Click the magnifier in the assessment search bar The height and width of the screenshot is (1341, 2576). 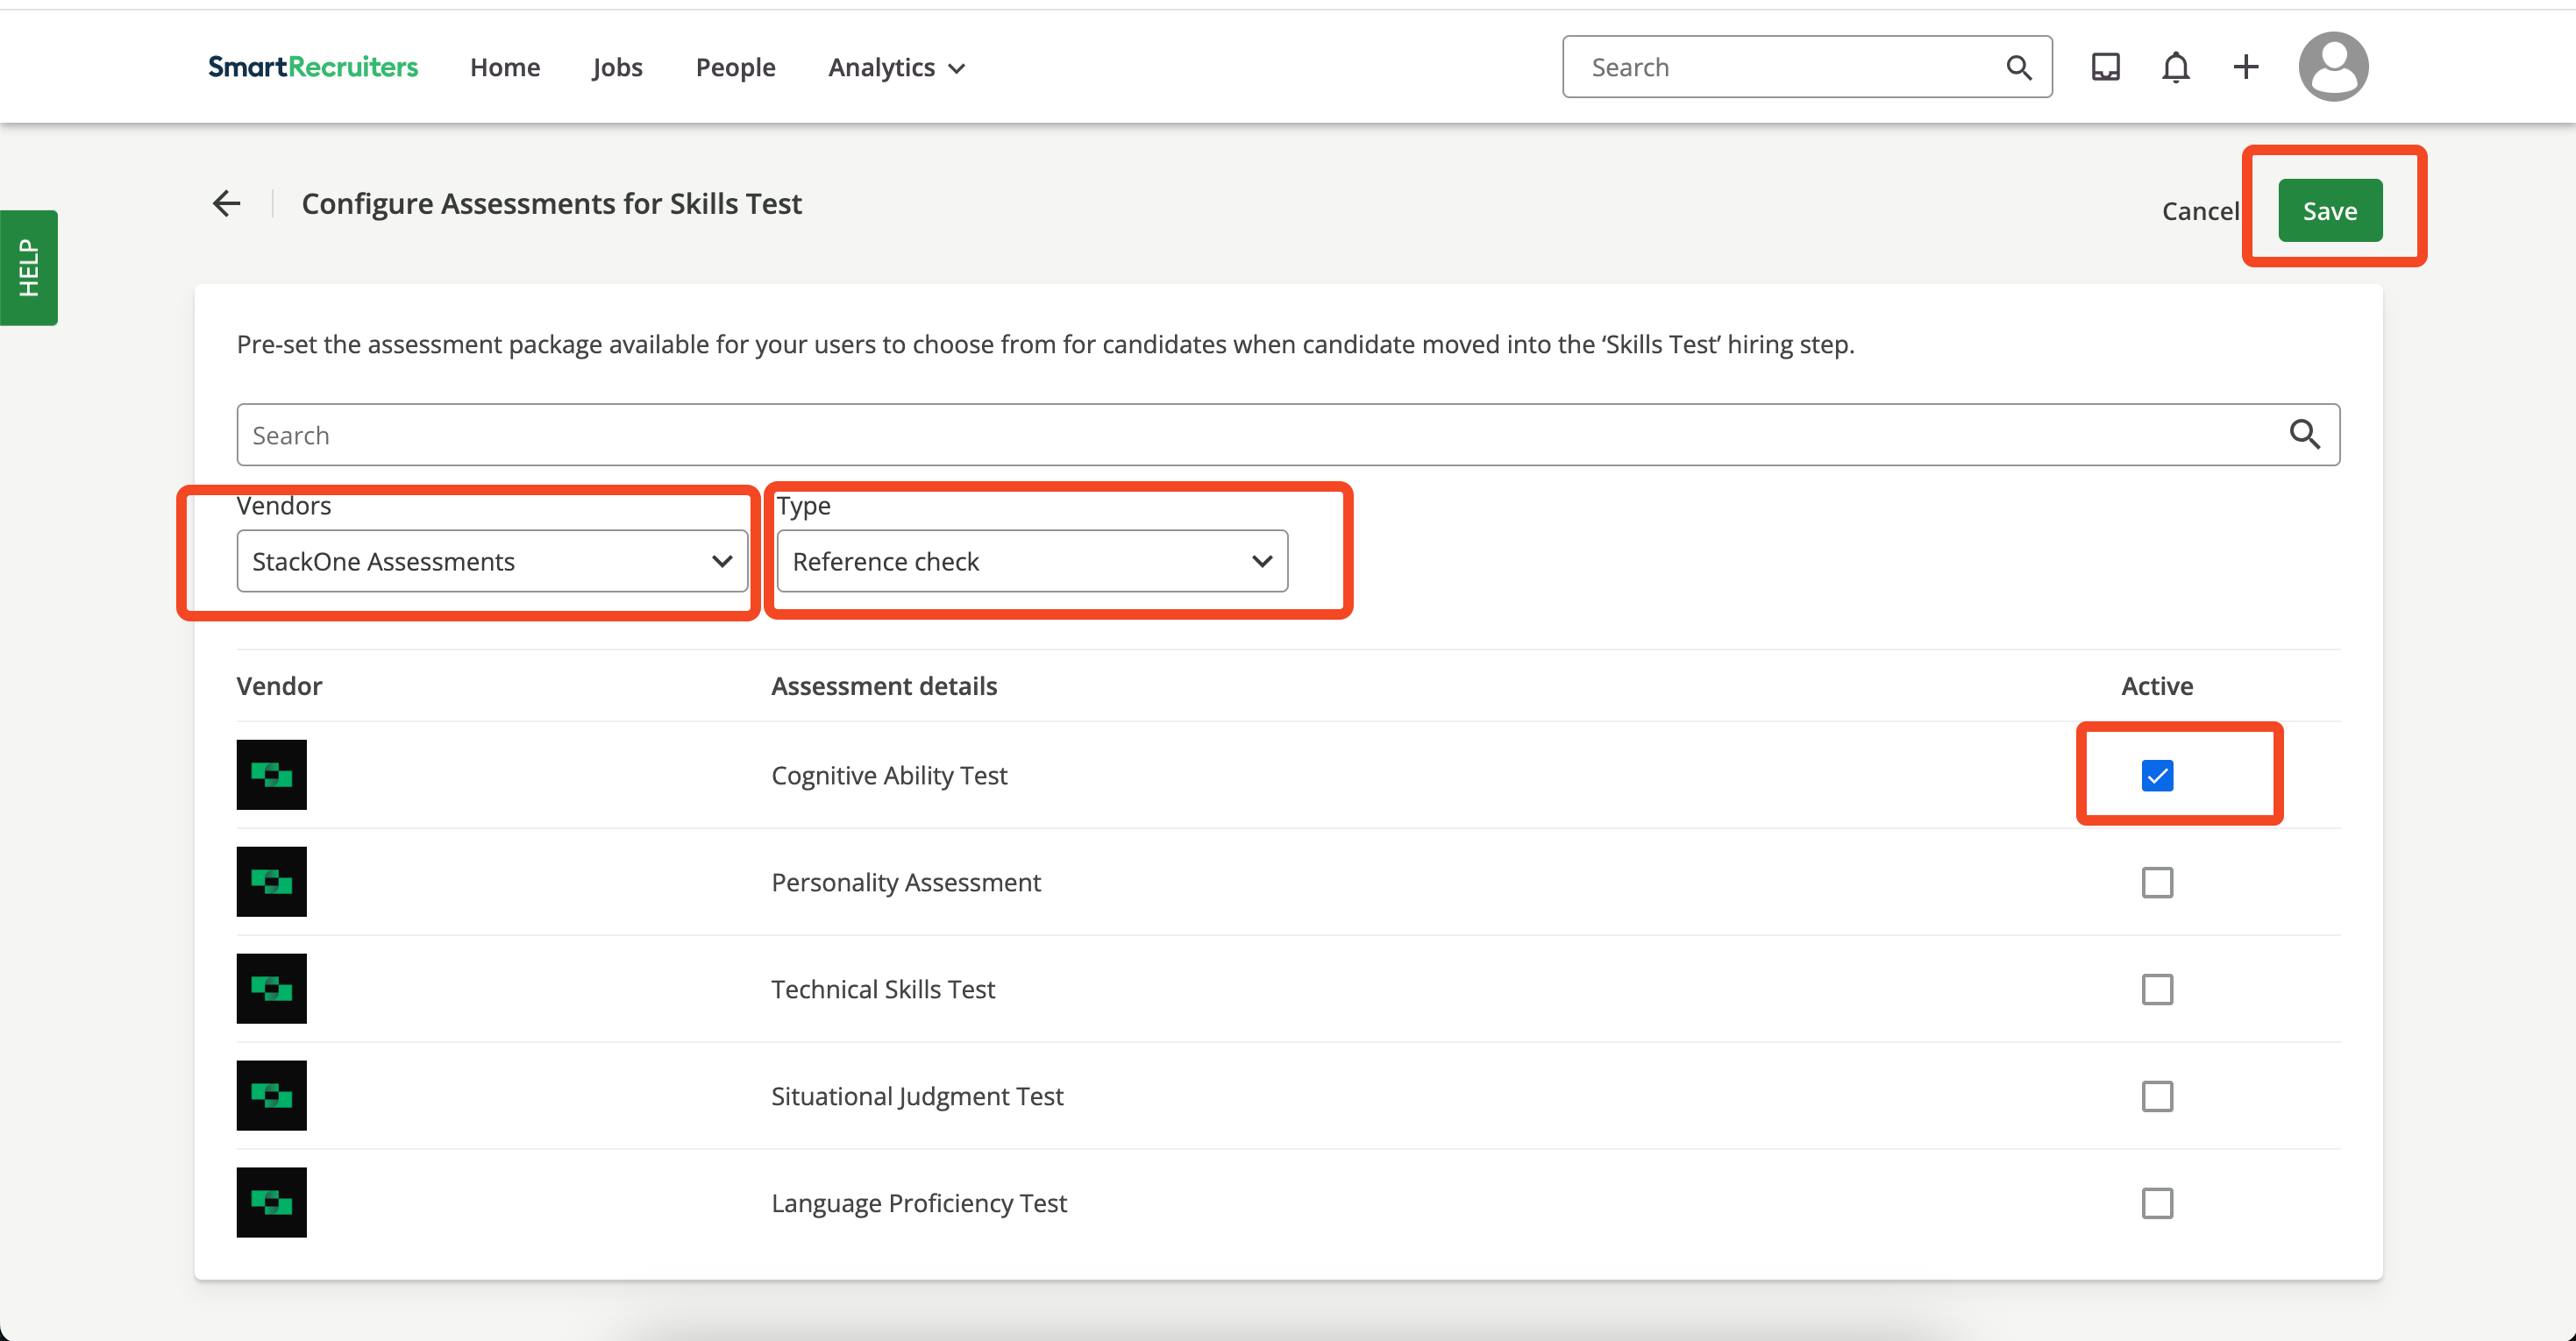click(2306, 434)
